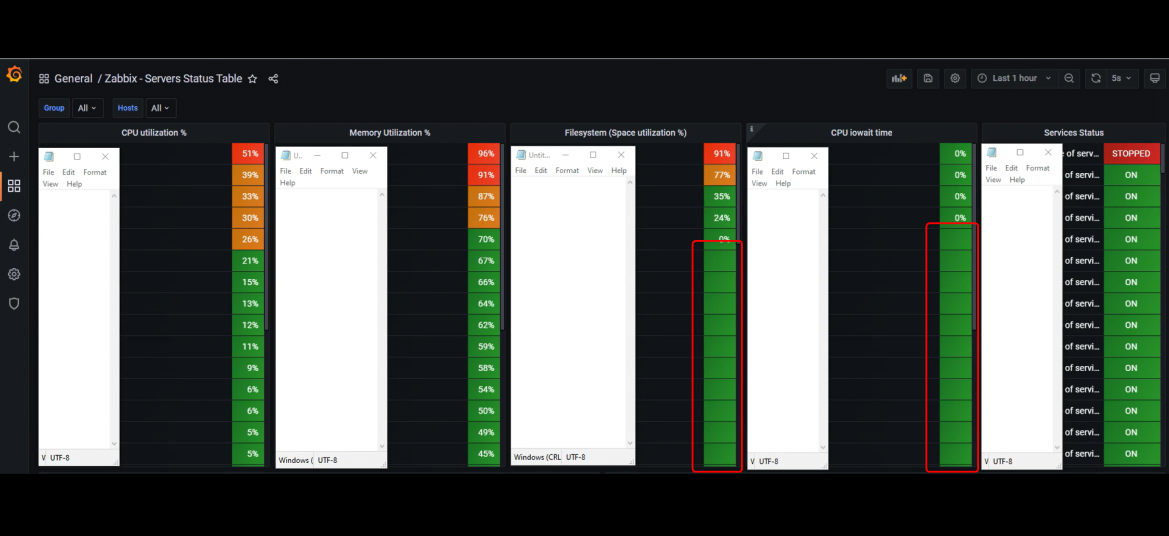Open the Group All variable dropdown
Screen dimensions: 1169x536
click(x=87, y=108)
